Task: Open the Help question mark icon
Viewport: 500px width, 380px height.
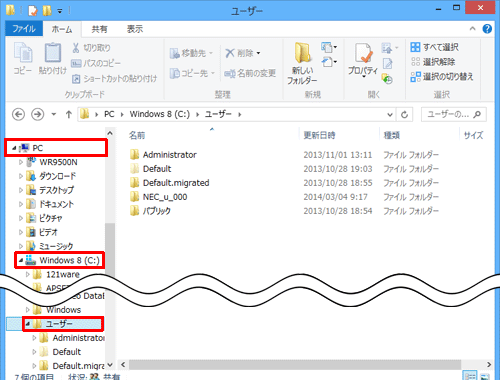Action: coord(487,29)
